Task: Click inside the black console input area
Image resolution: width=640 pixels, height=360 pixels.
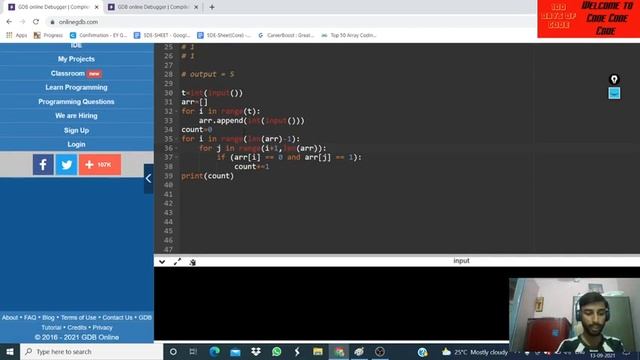Action: coord(331,303)
